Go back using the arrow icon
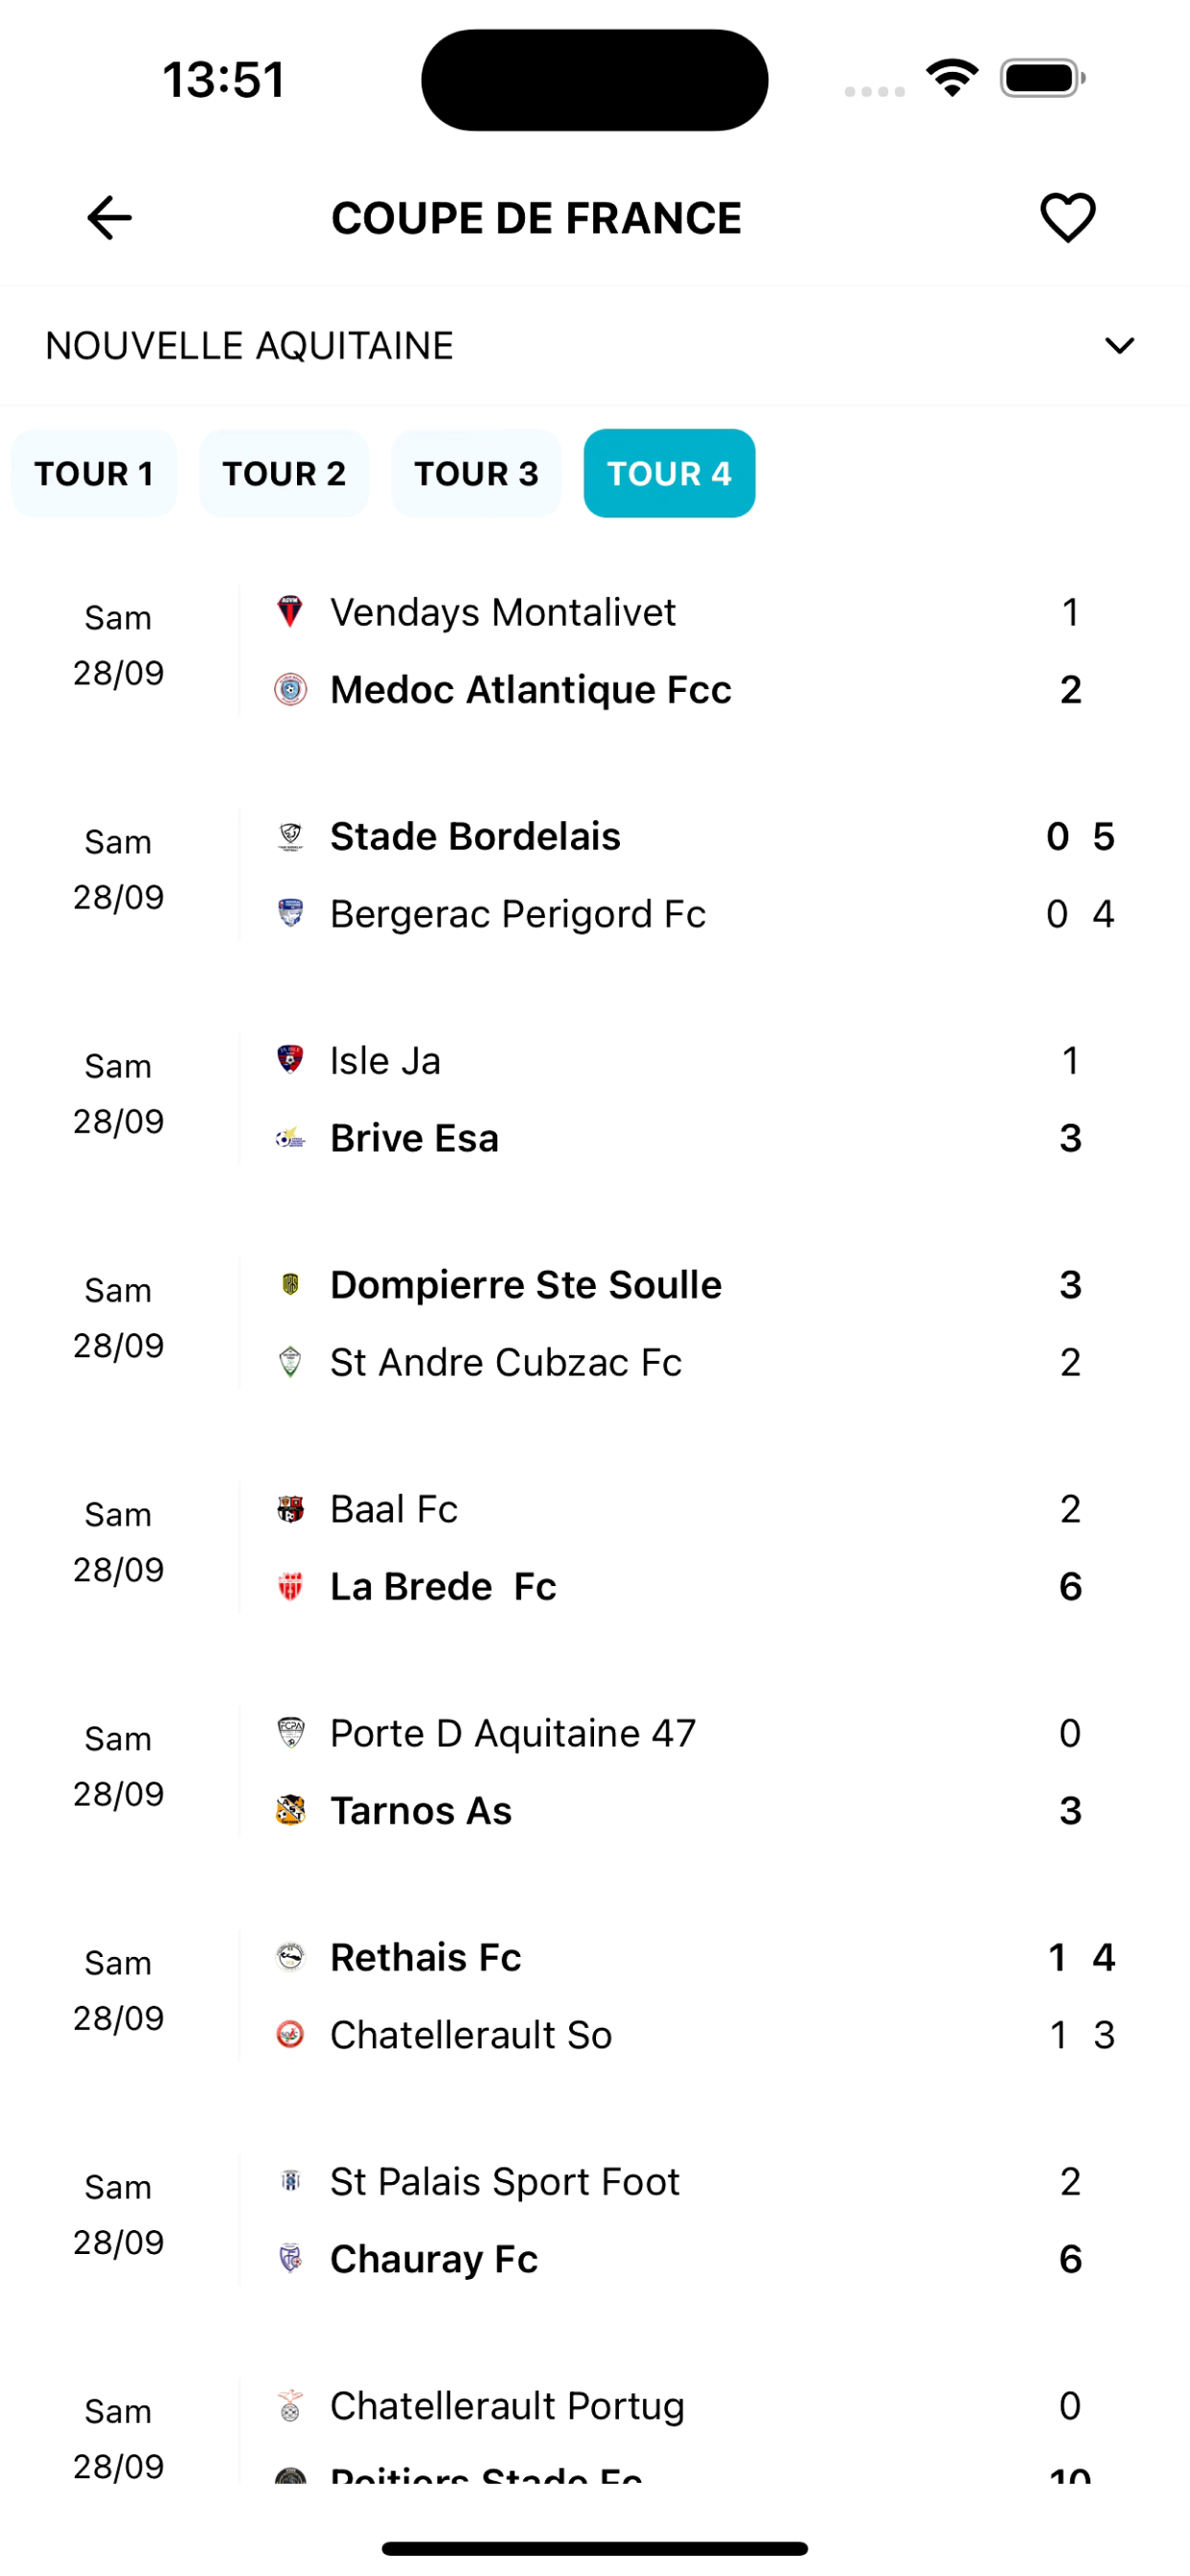This screenshot has width=1190, height=2576. (110, 218)
